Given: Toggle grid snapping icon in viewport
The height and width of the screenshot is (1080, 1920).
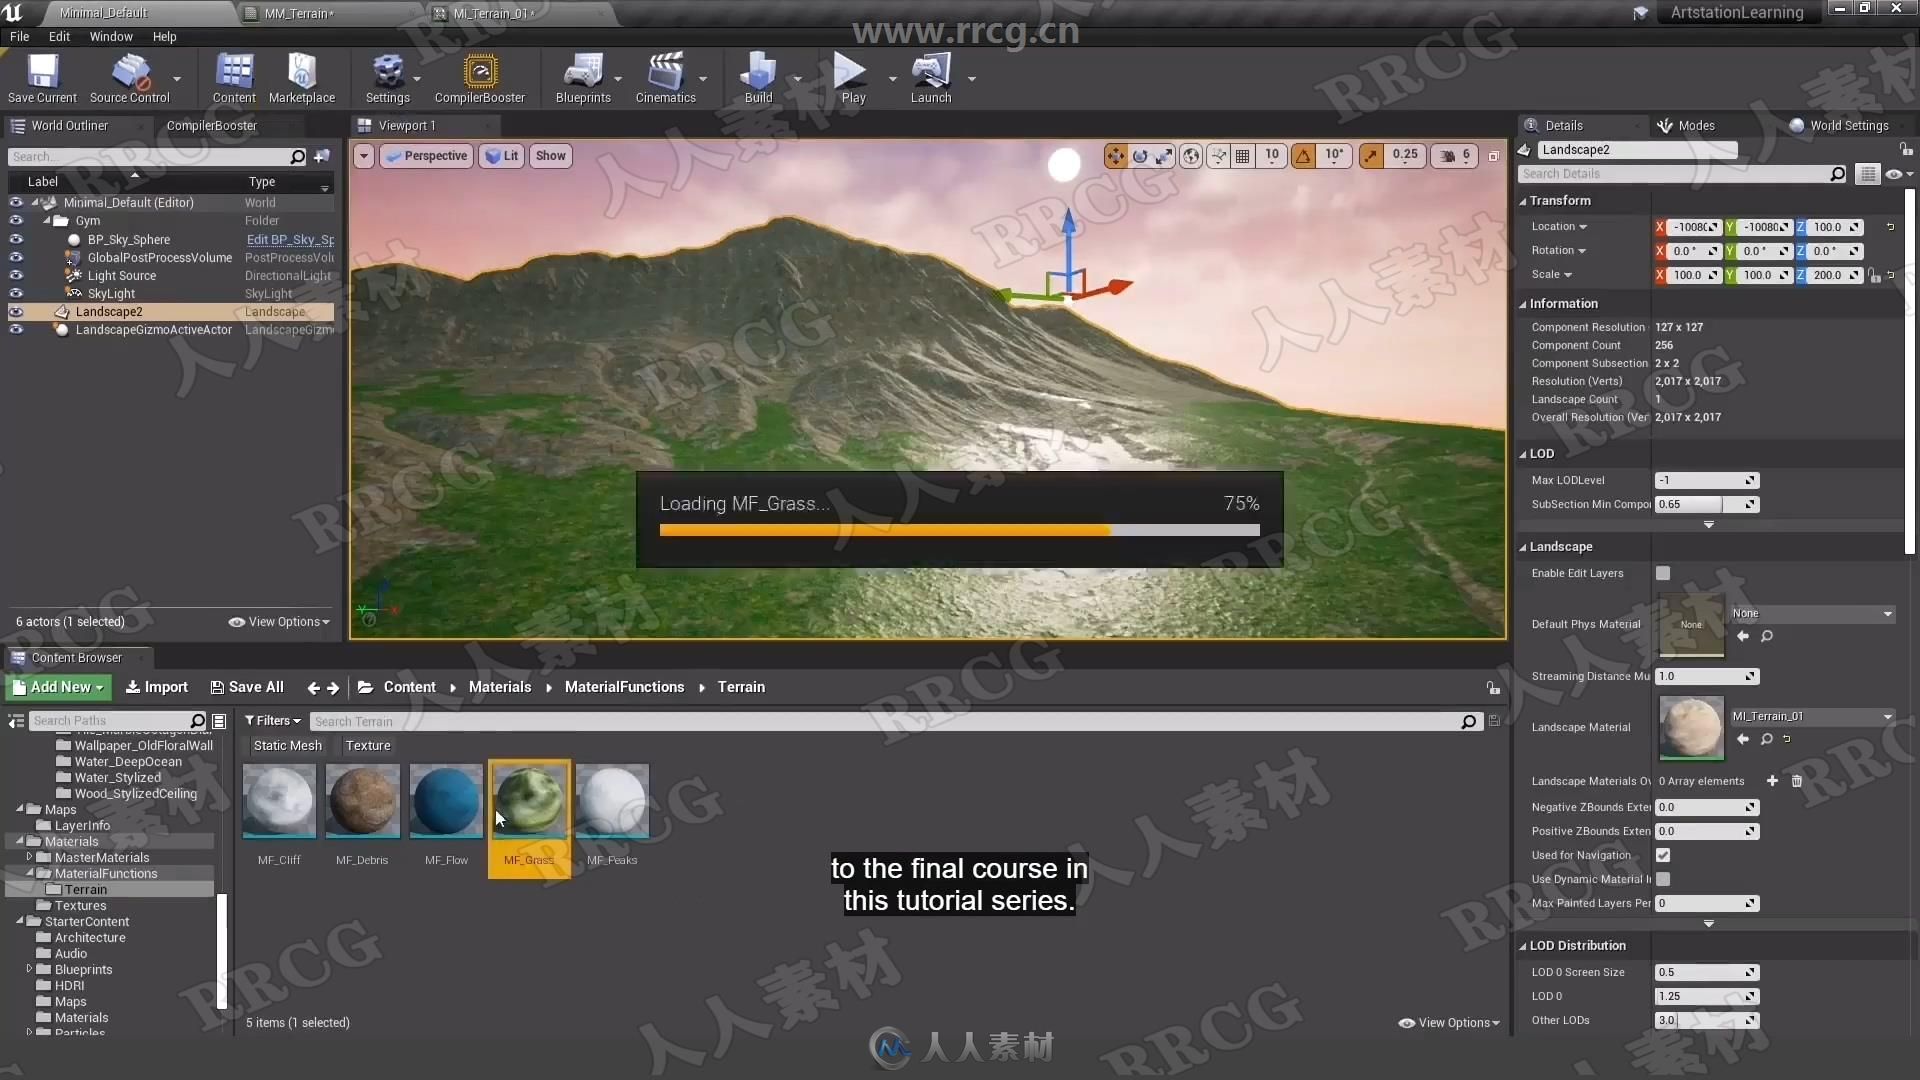Looking at the screenshot, I should 1243,156.
